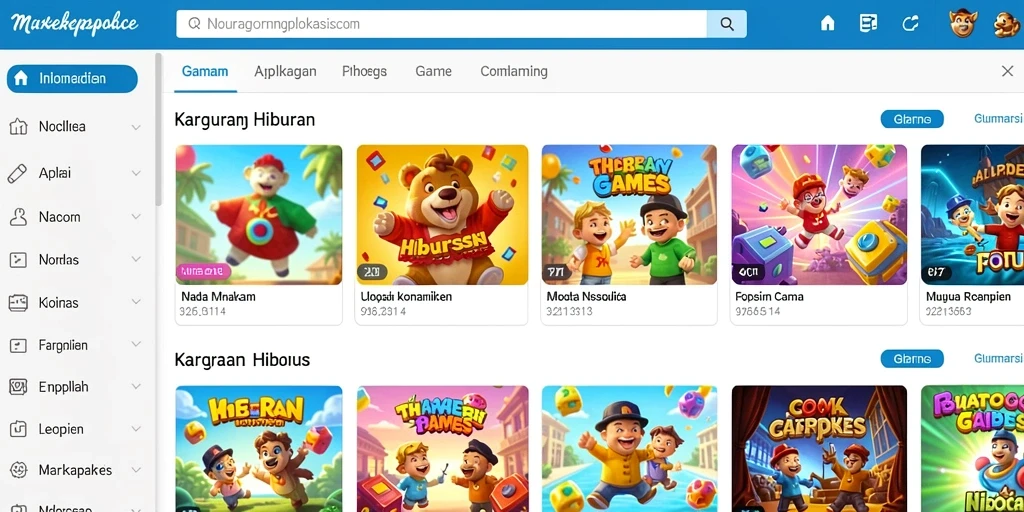Open the Uopadi konamiken bear game thumbnail

(442, 215)
